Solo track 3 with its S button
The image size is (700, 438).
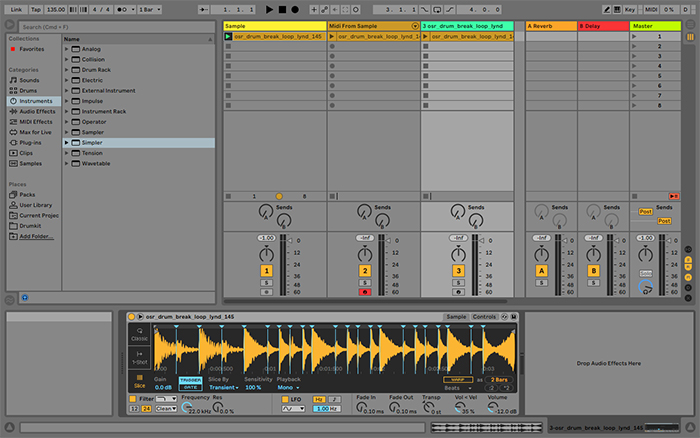point(458,283)
